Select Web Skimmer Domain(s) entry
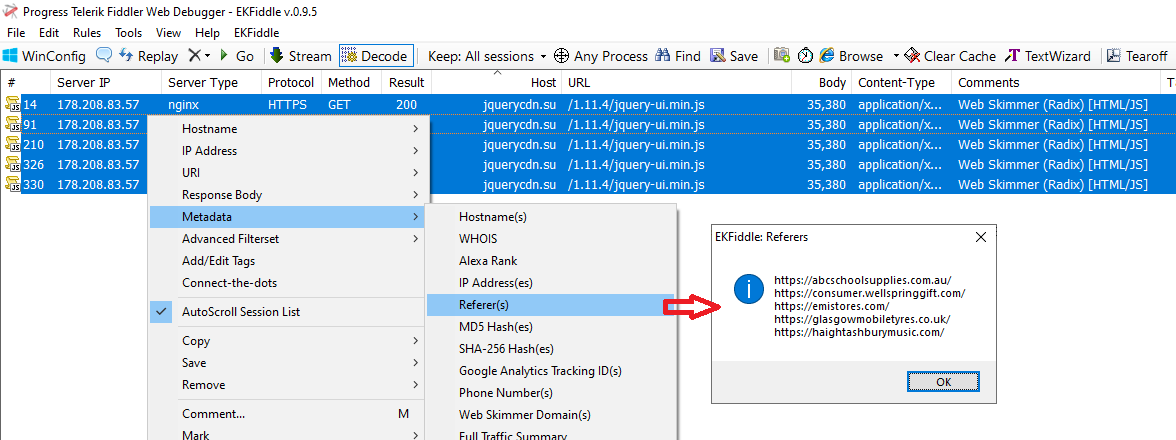This screenshot has width=1176, height=440. (x=551, y=415)
